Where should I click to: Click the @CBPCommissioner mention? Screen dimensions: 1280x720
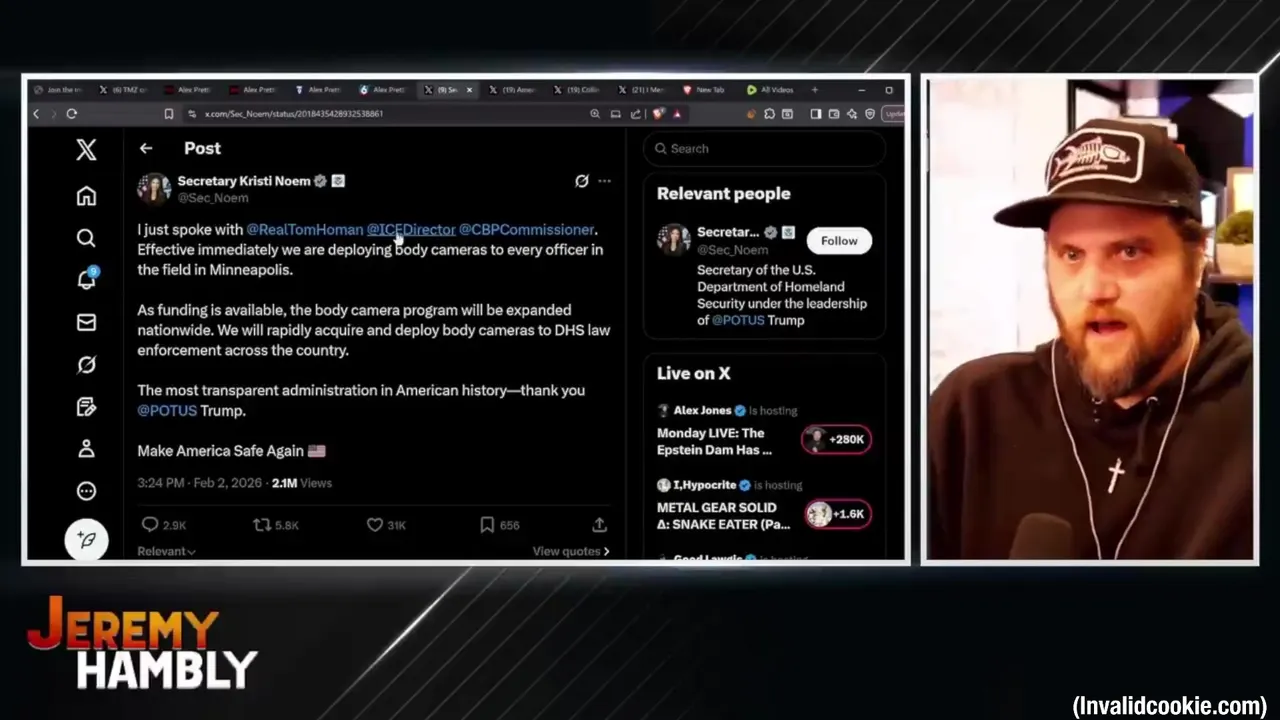(x=526, y=229)
